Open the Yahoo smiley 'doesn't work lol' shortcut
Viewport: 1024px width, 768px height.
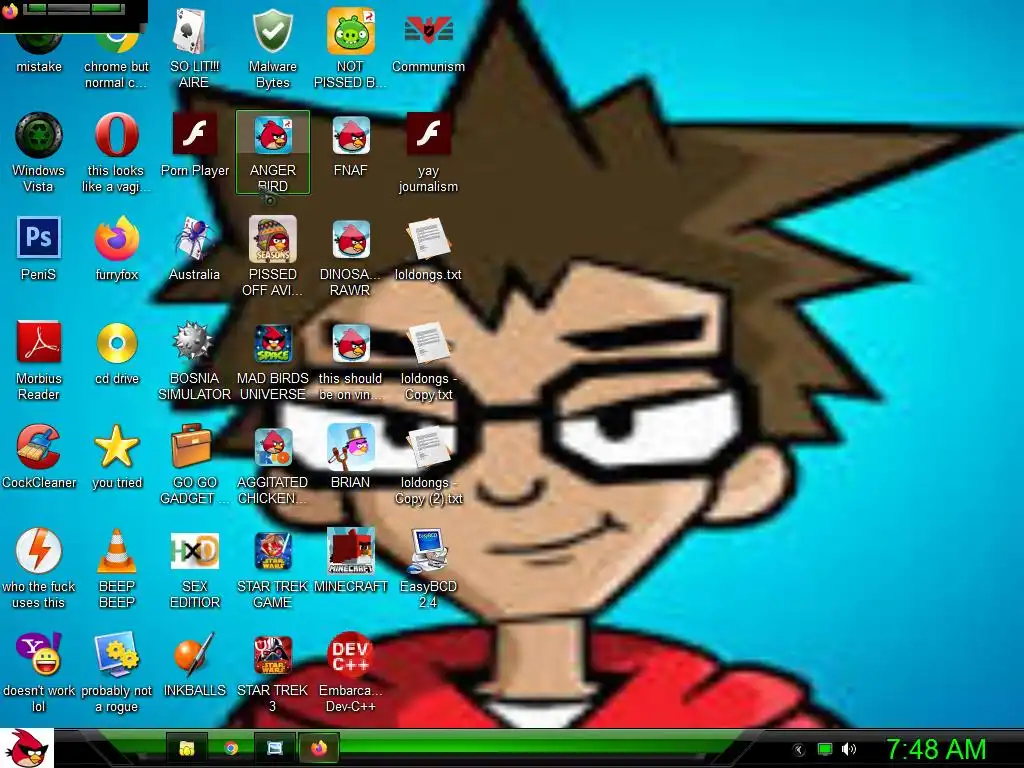[x=39, y=672]
